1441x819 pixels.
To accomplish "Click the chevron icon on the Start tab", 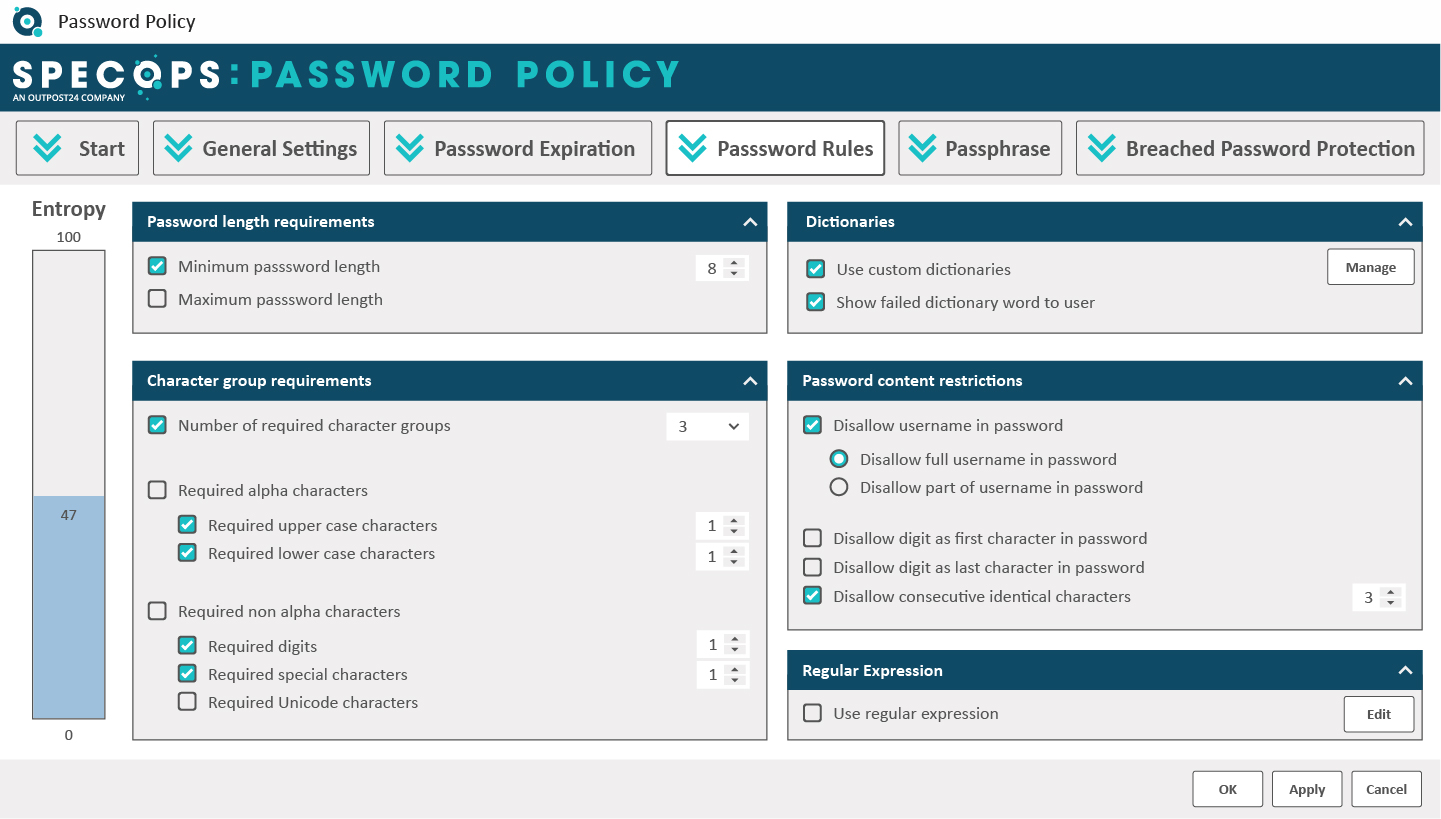I will (47, 147).
